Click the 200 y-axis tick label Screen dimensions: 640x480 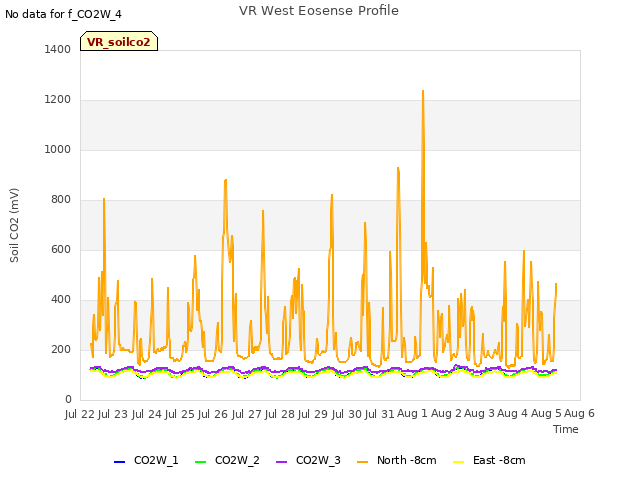[x=61, y=349]
